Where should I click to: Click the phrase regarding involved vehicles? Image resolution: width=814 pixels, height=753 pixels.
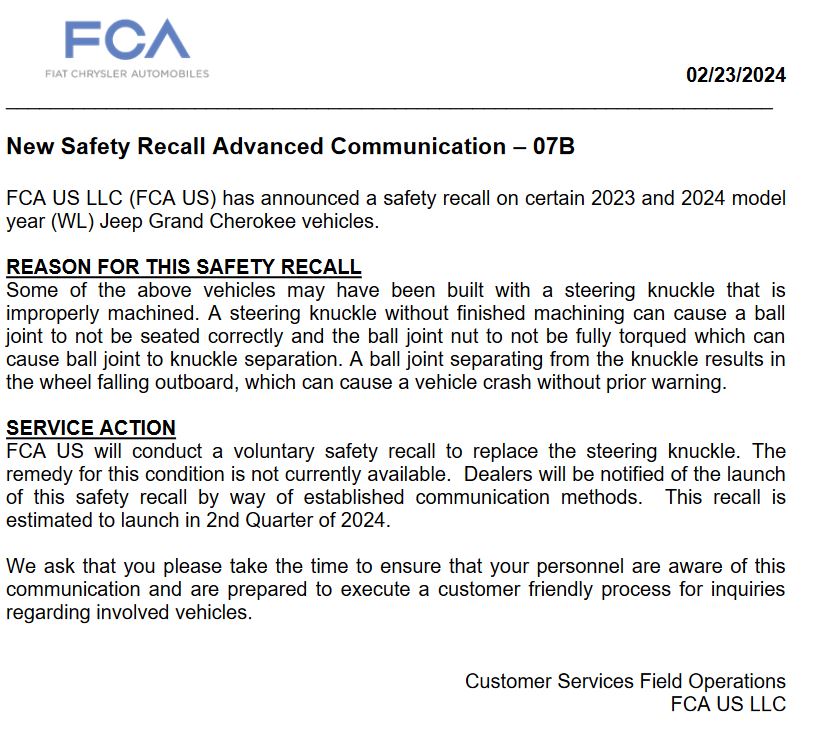[129, 612]
